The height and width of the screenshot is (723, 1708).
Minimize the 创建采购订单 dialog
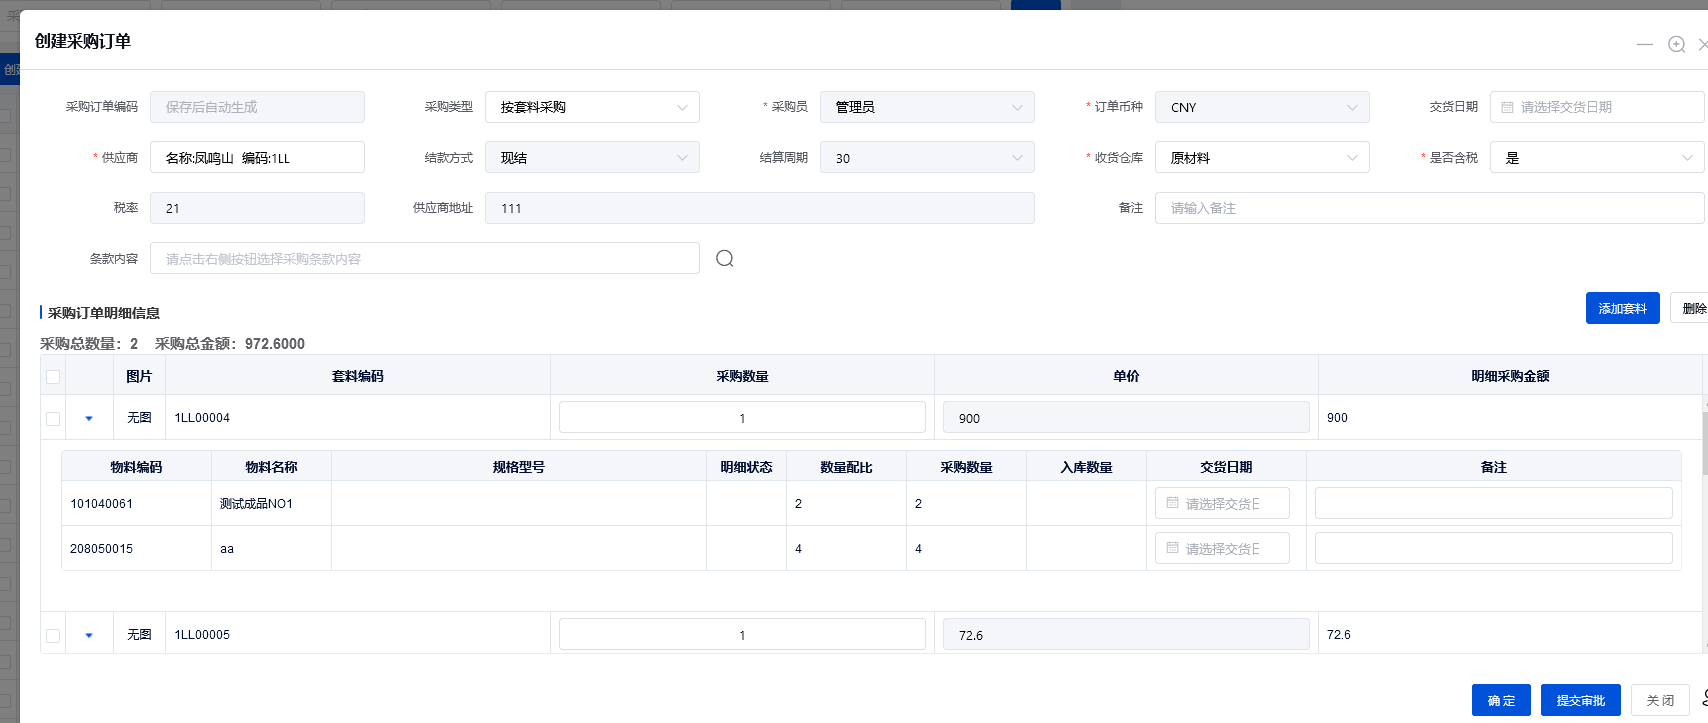1644,44
